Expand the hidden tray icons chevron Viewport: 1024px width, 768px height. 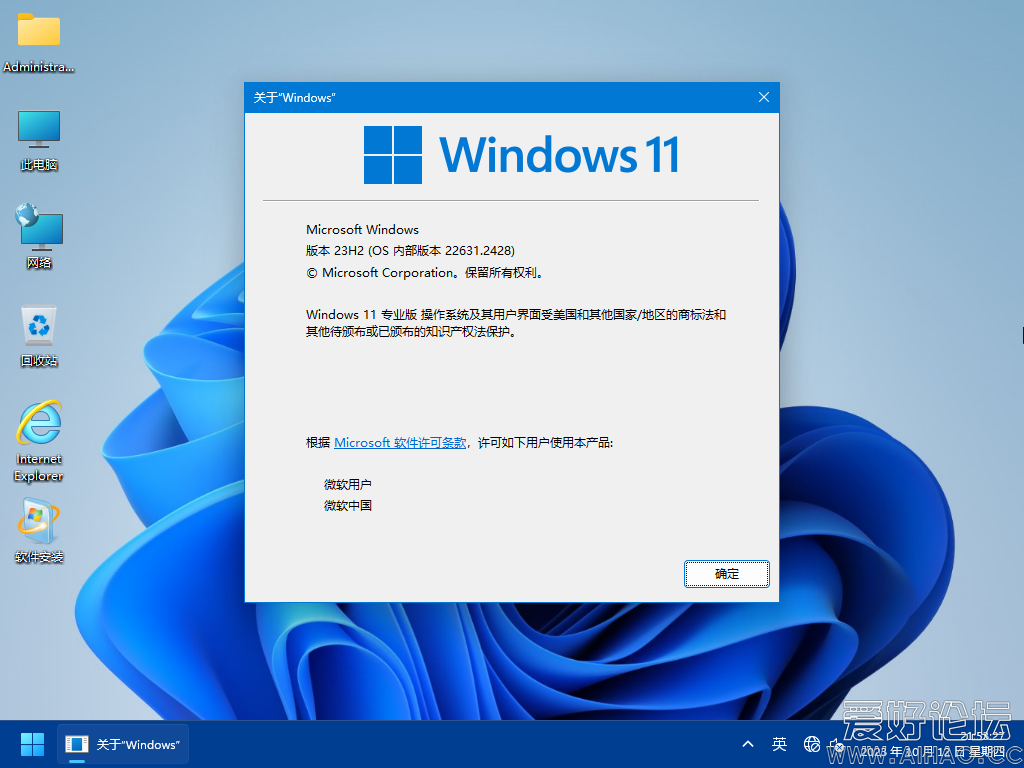(x=748, y=744)
